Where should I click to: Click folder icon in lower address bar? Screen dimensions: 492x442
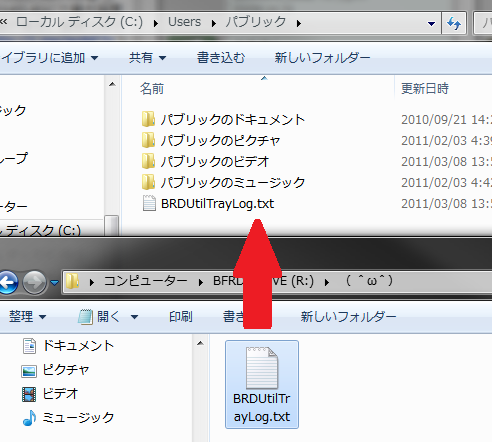[x=72, y=281]
